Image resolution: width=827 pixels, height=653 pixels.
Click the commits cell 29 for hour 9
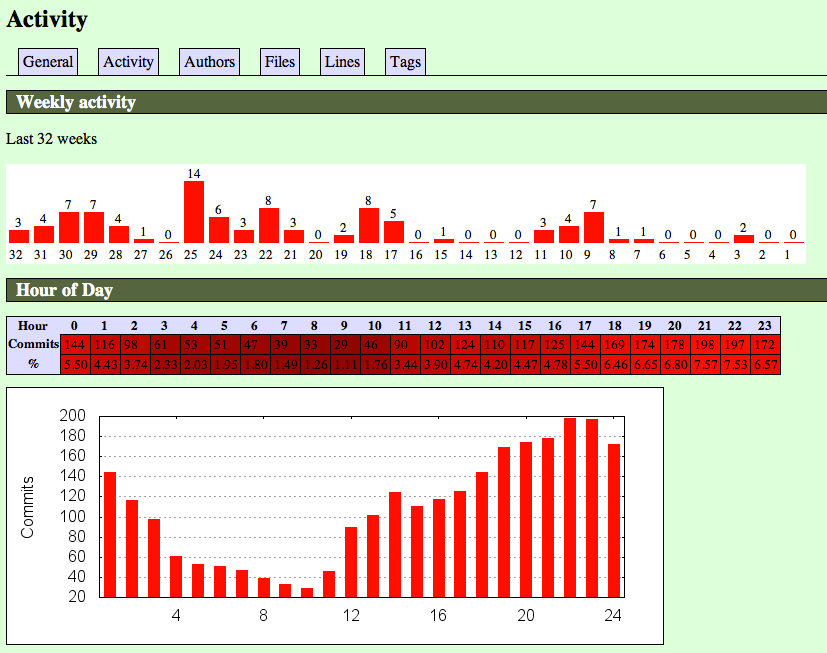(x=345, y=344)
